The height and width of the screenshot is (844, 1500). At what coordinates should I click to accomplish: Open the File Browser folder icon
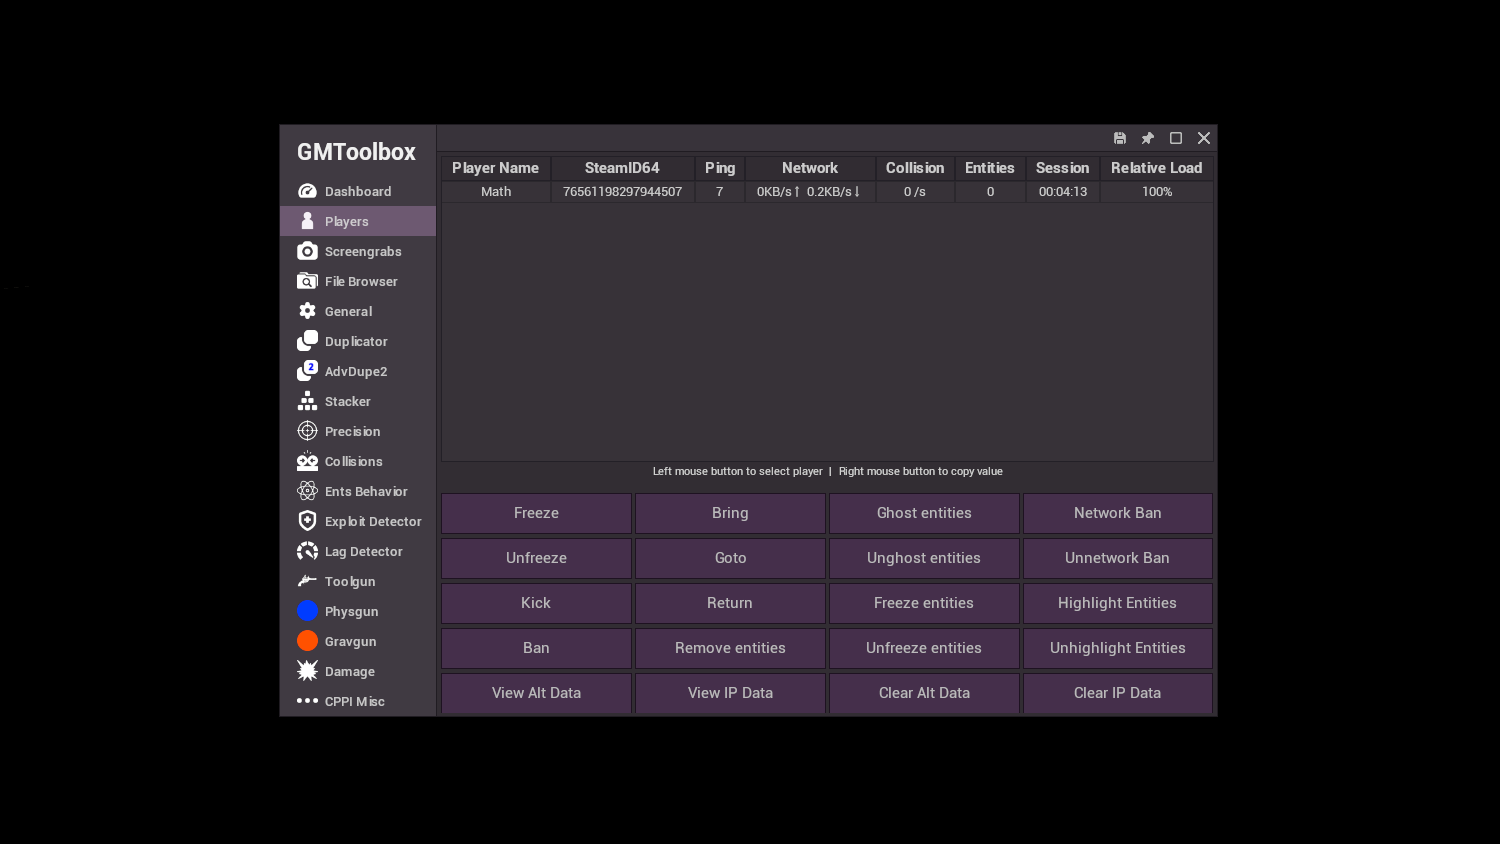[x=307, y=281]
